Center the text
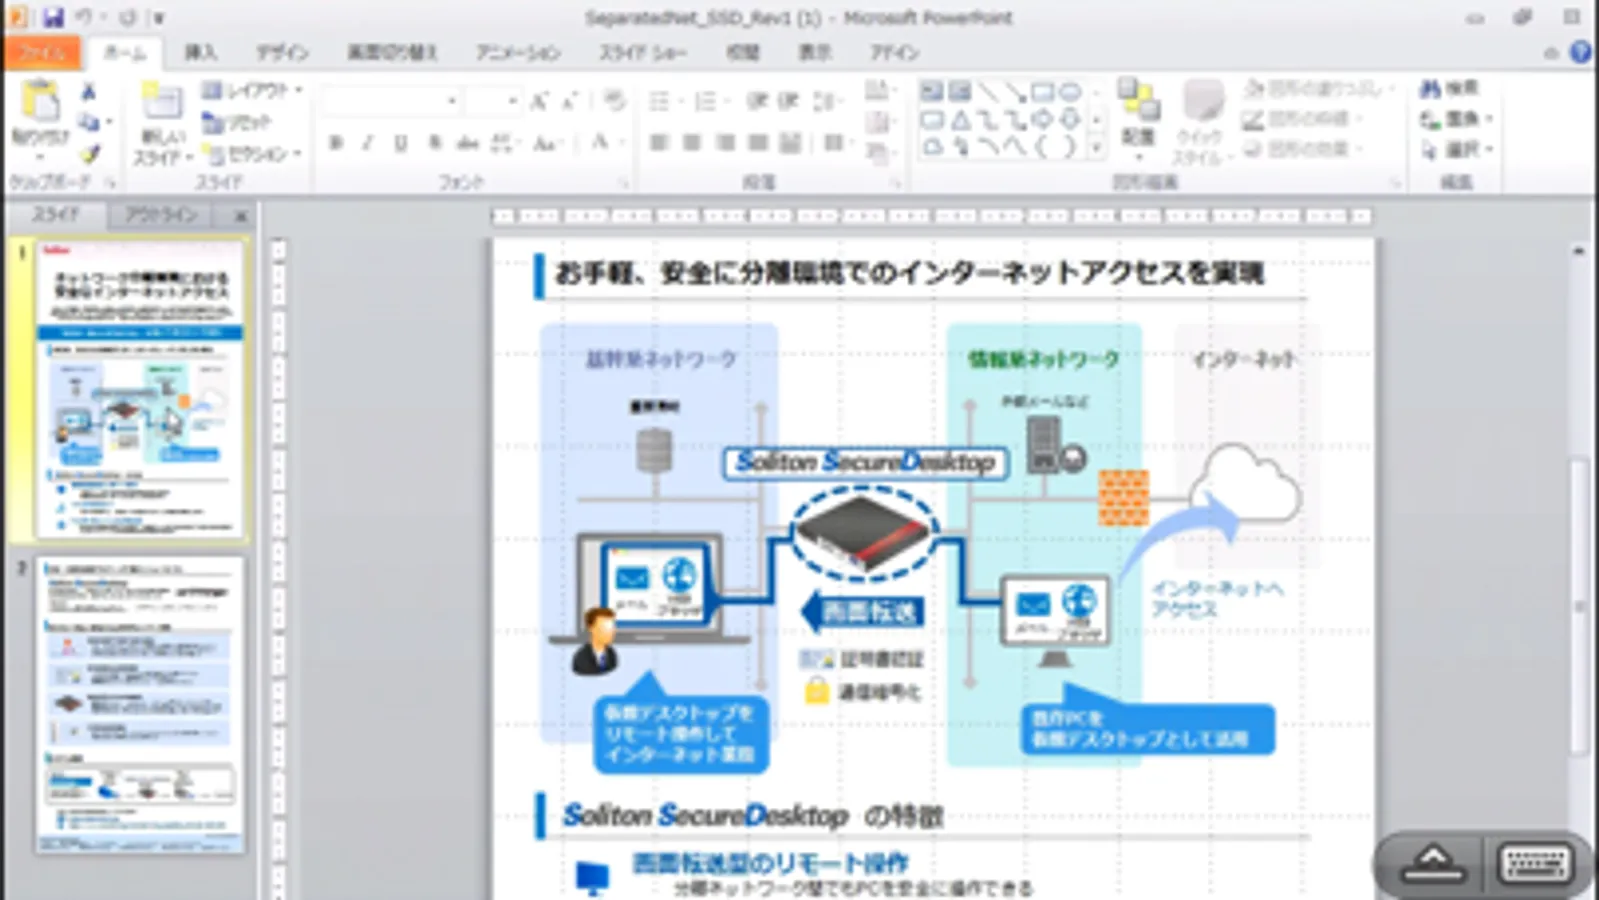1599x900 pixels. (x=692, y=143)
